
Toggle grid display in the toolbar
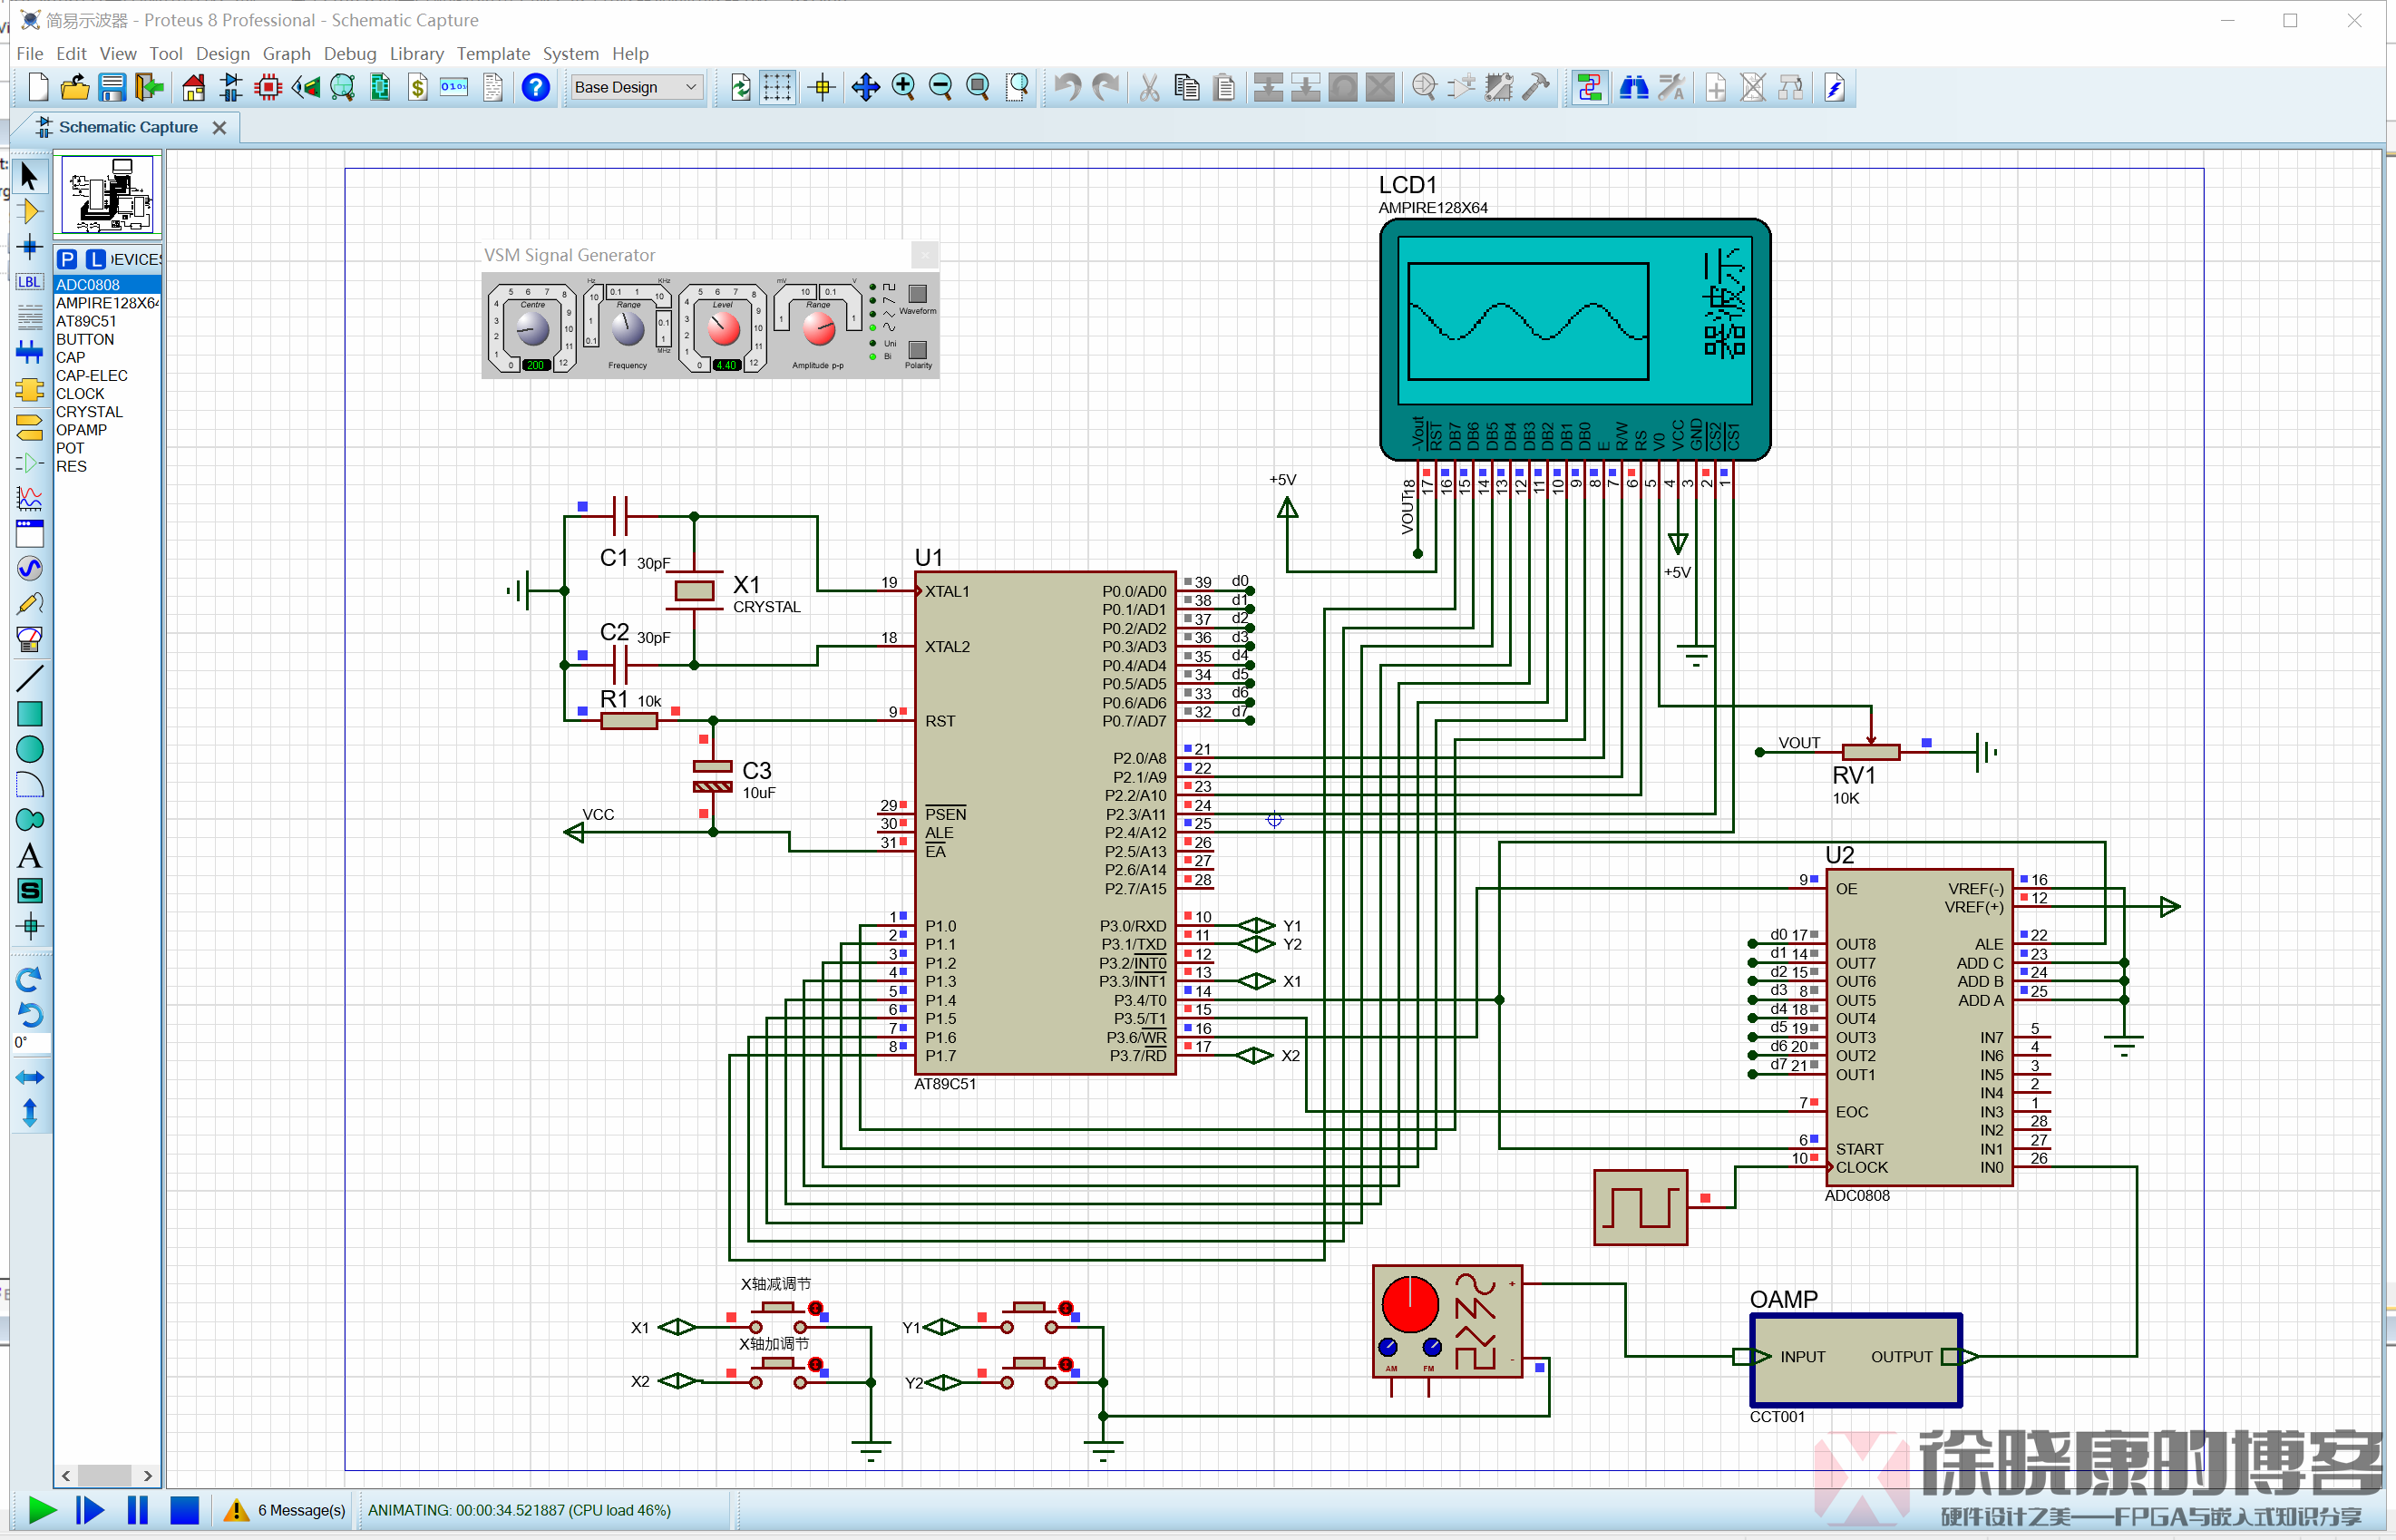point(777,88)
